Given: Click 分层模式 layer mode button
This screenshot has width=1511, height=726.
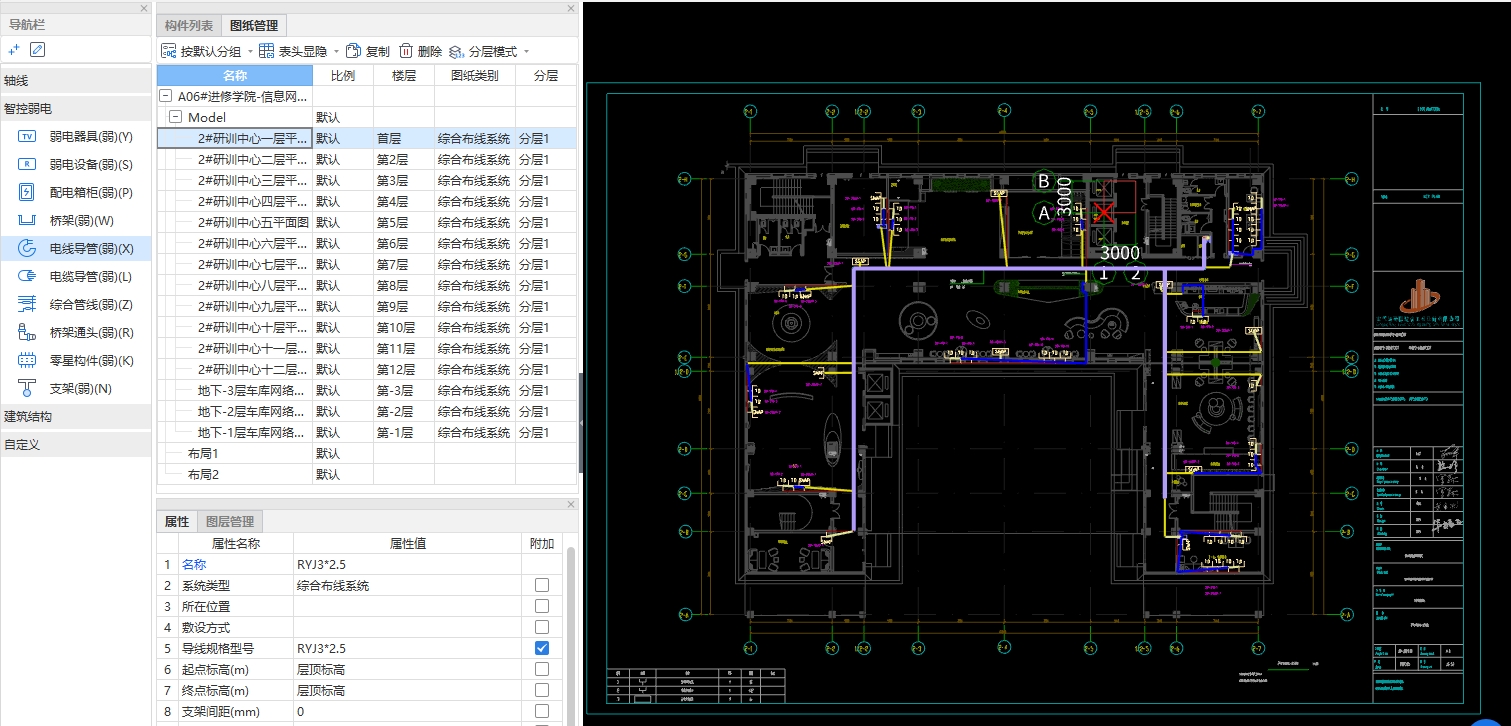Looking at the screenshot, I should [483, 51].
